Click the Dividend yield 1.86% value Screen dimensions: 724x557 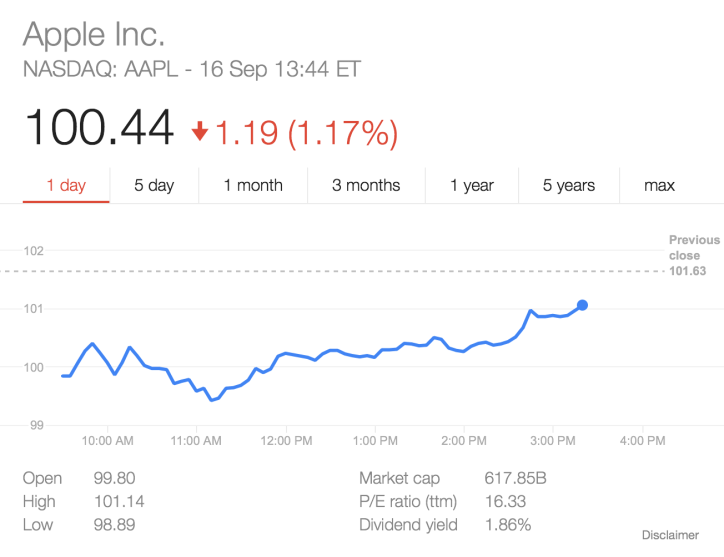[510, 525]
